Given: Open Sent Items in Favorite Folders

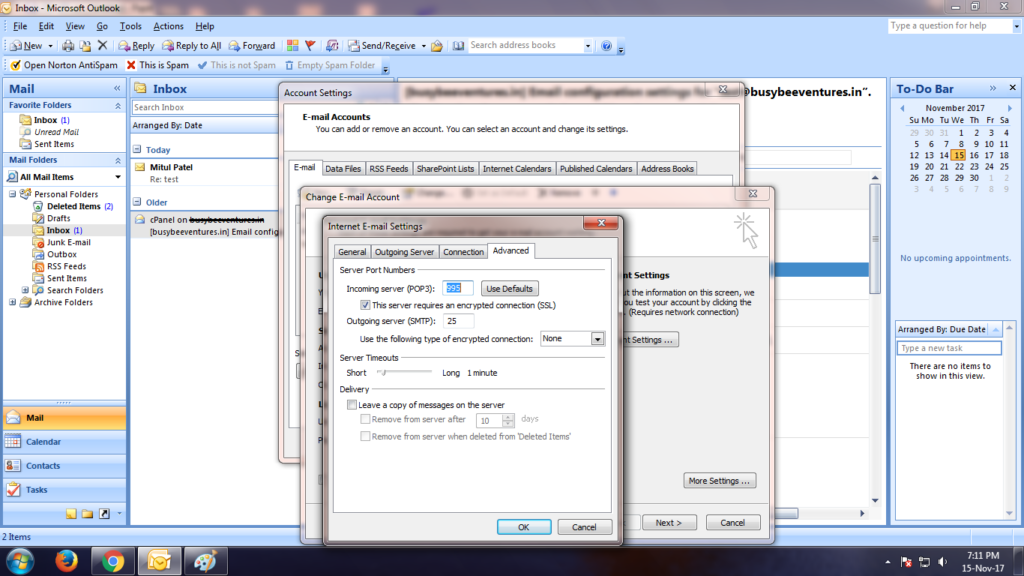Looking at the screenshot, I should coord(54,144).
